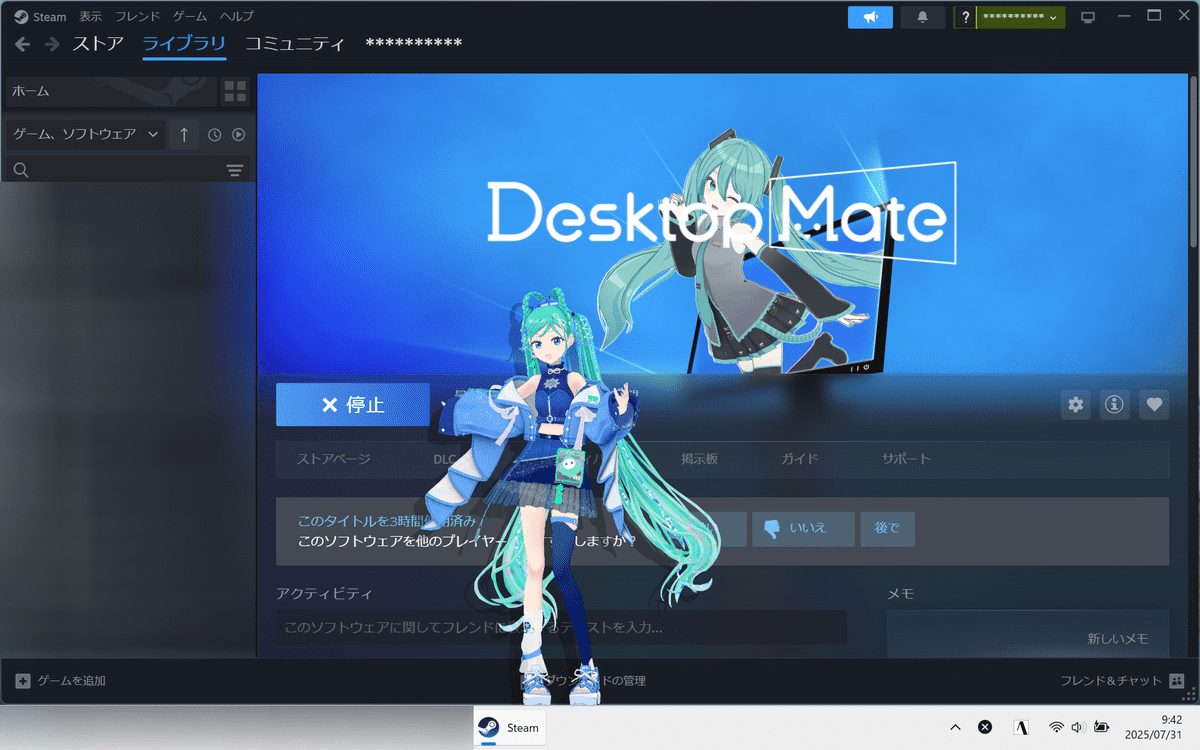This screenshot has height=750, width=1200.
Task: Click the library page vertical scrollbar
Action: tap(1194, 160)
